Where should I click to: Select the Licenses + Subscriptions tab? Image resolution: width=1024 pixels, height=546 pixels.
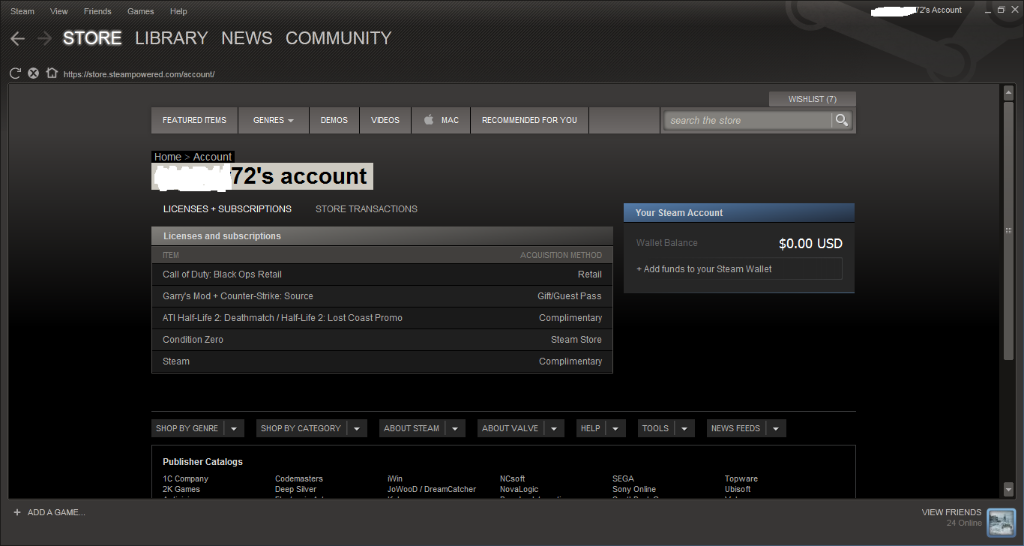click(x=227, y=209)
